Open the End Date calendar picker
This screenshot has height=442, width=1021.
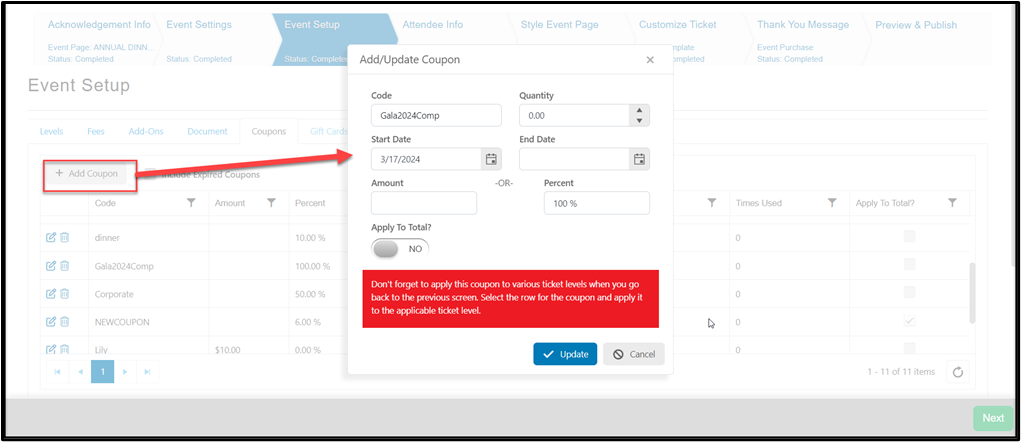pos(639,159)
